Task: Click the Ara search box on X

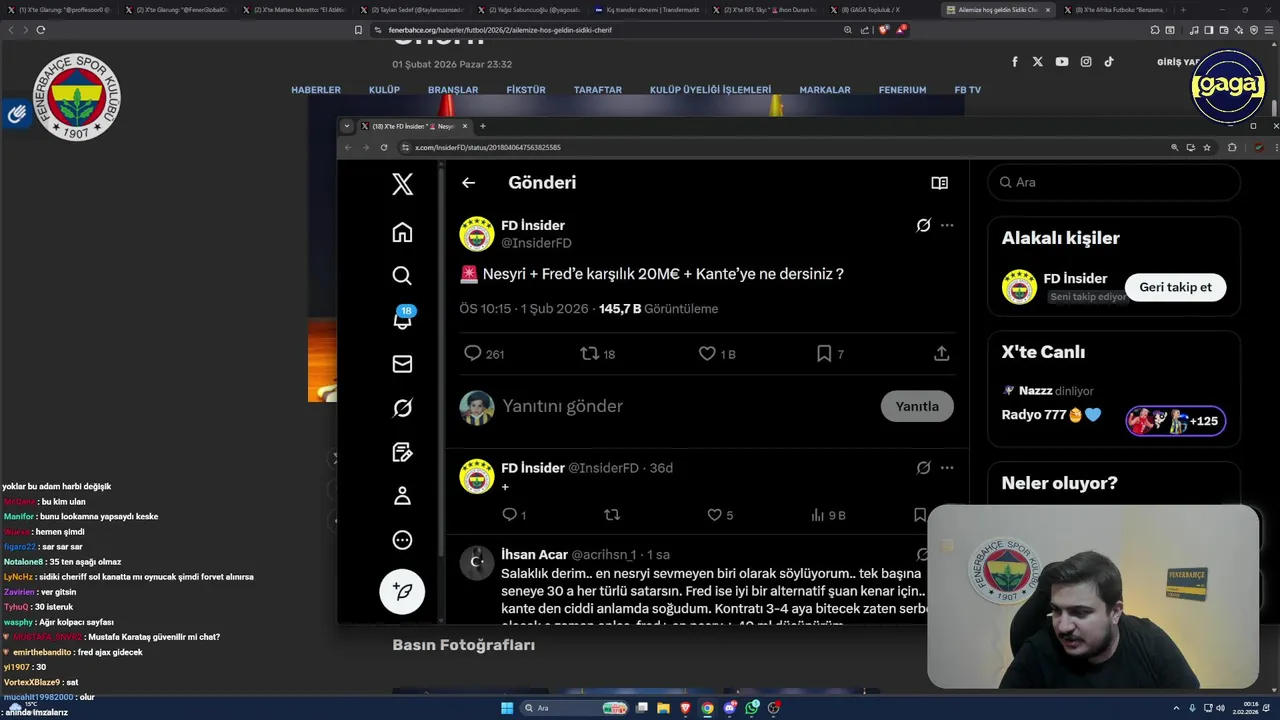Action: coord(1114,182)
